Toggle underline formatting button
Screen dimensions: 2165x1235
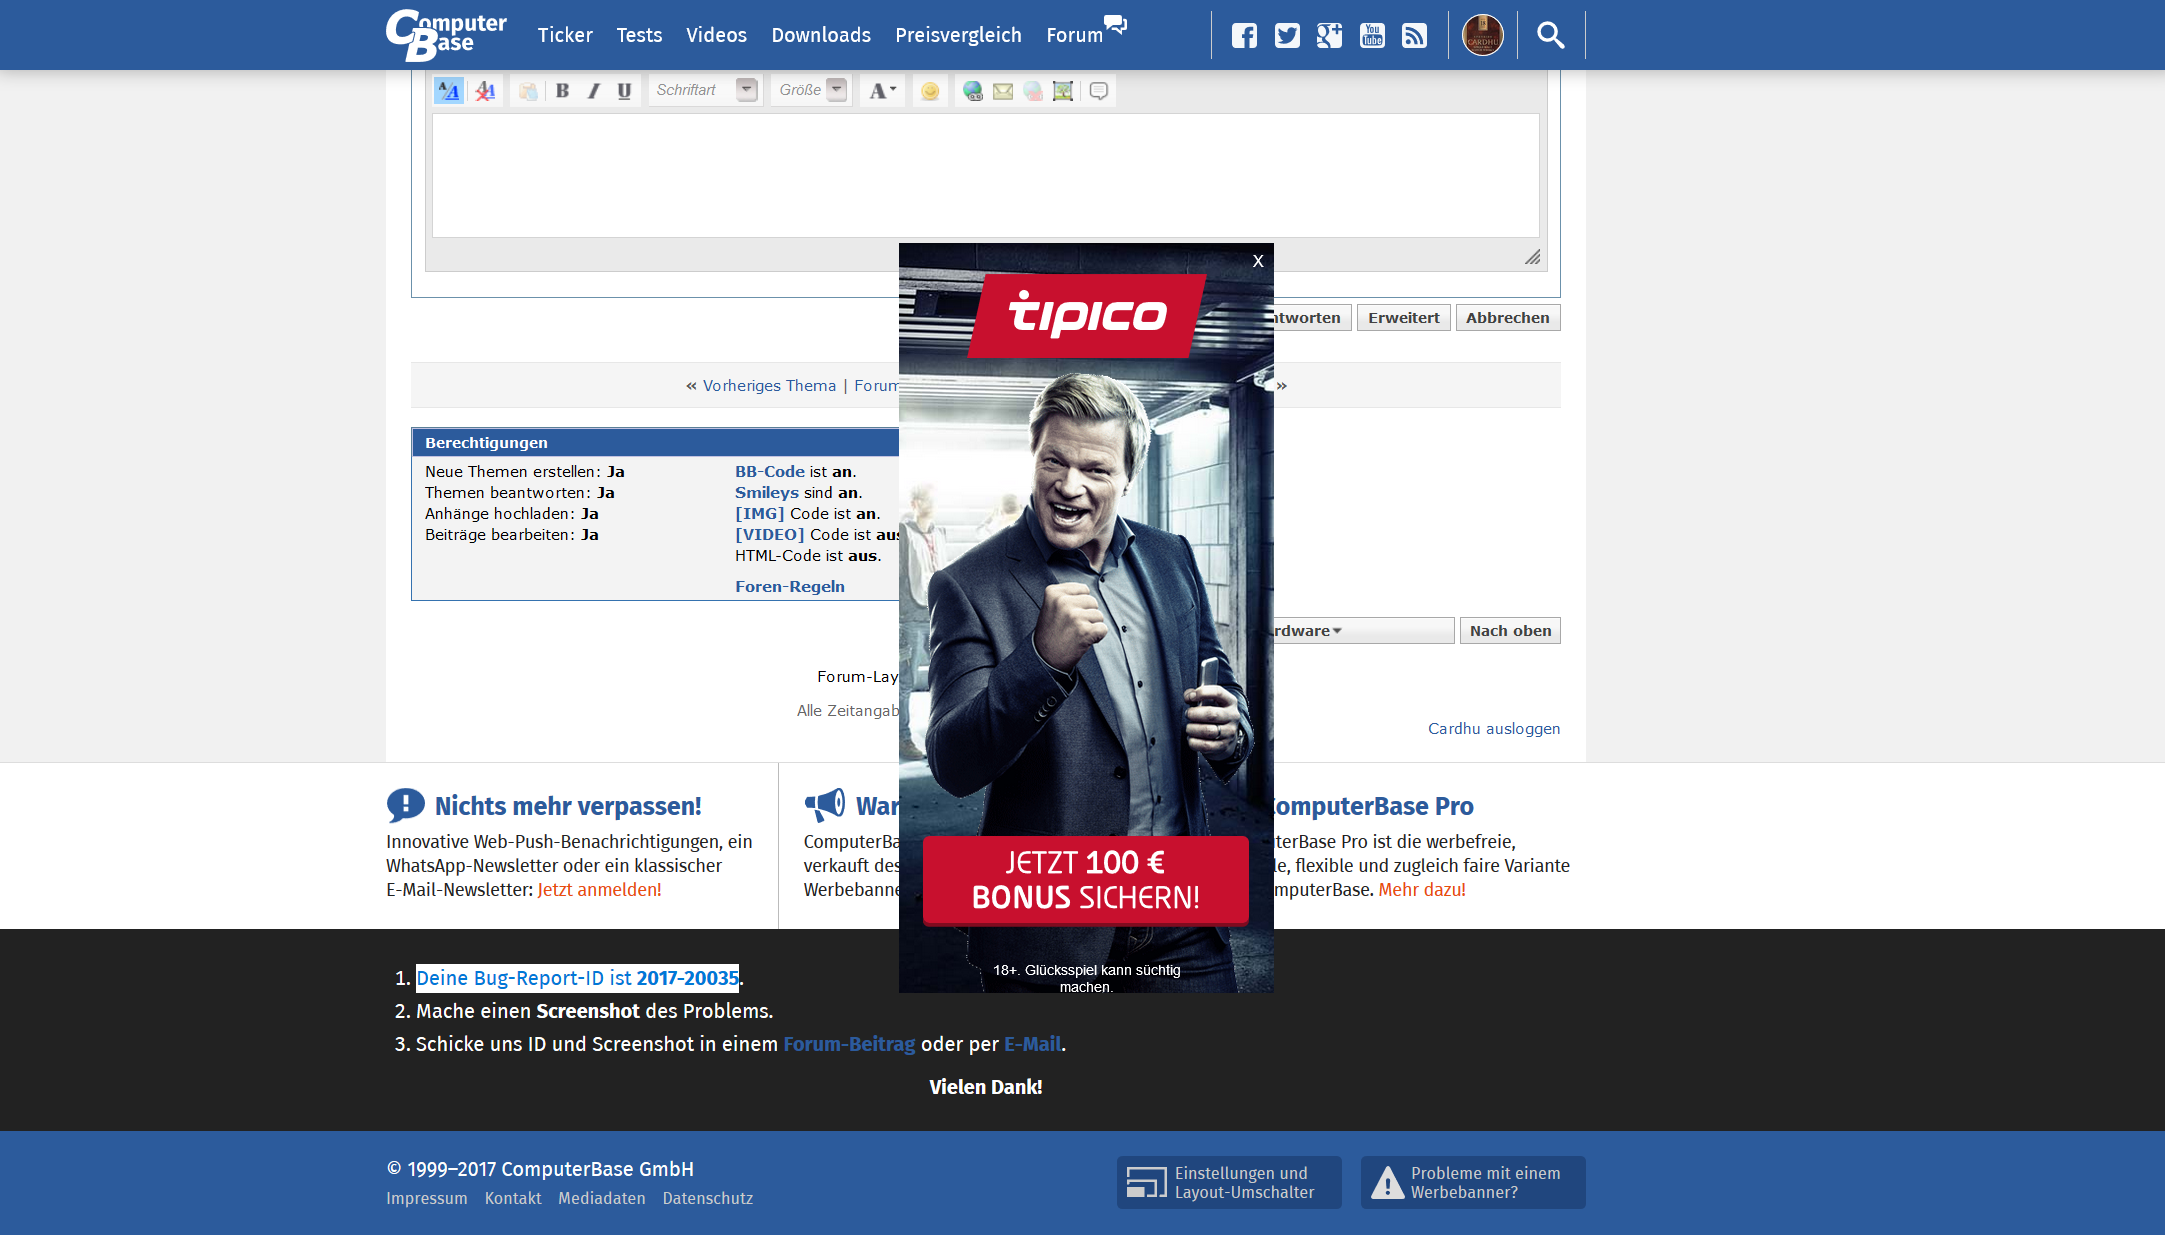coord(624,91)
